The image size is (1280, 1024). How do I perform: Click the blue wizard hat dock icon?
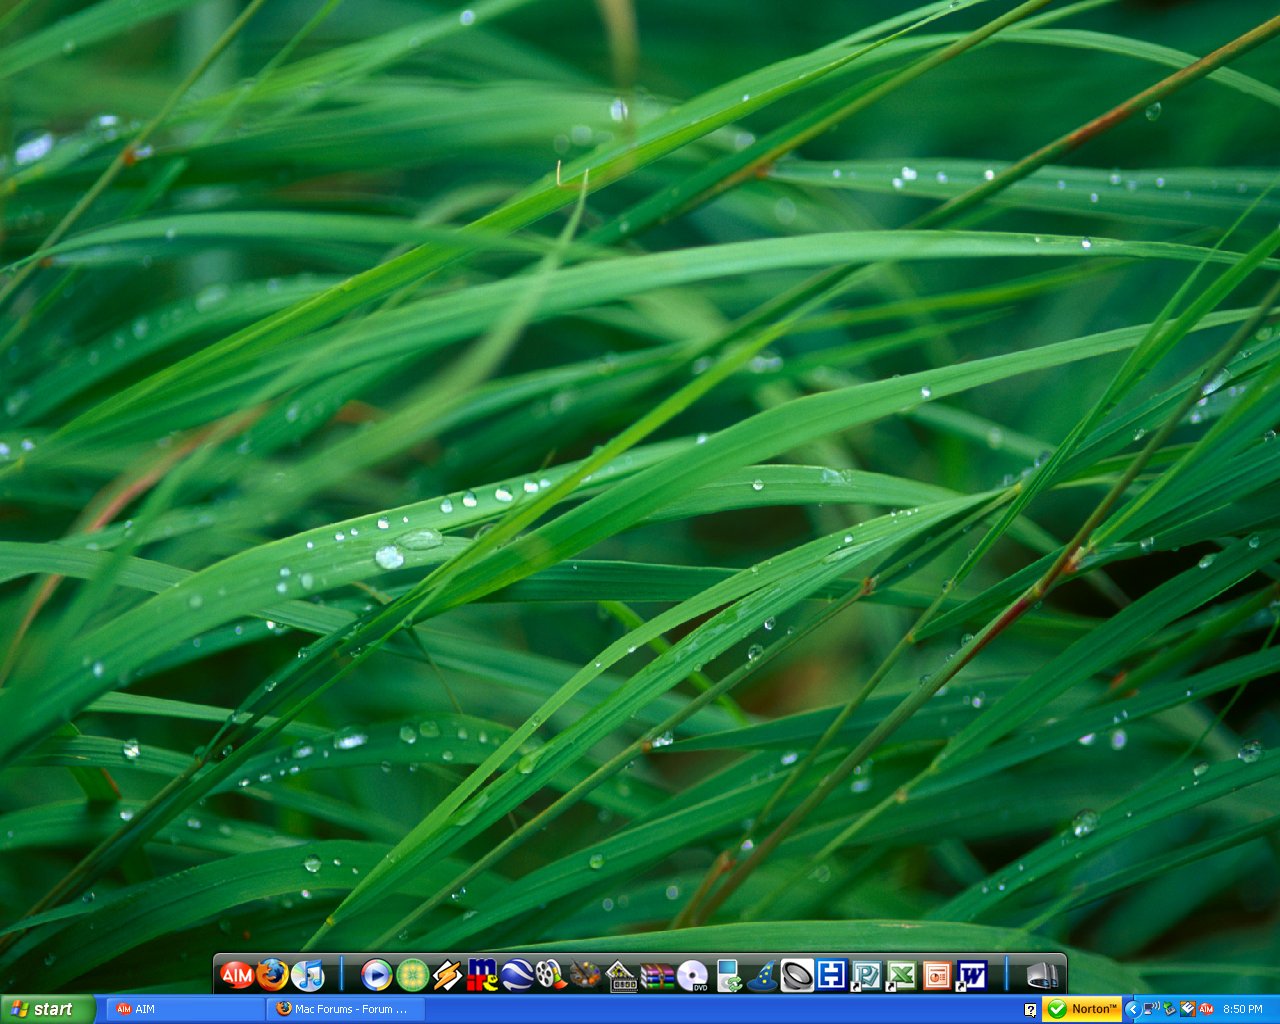coord(762,975)
